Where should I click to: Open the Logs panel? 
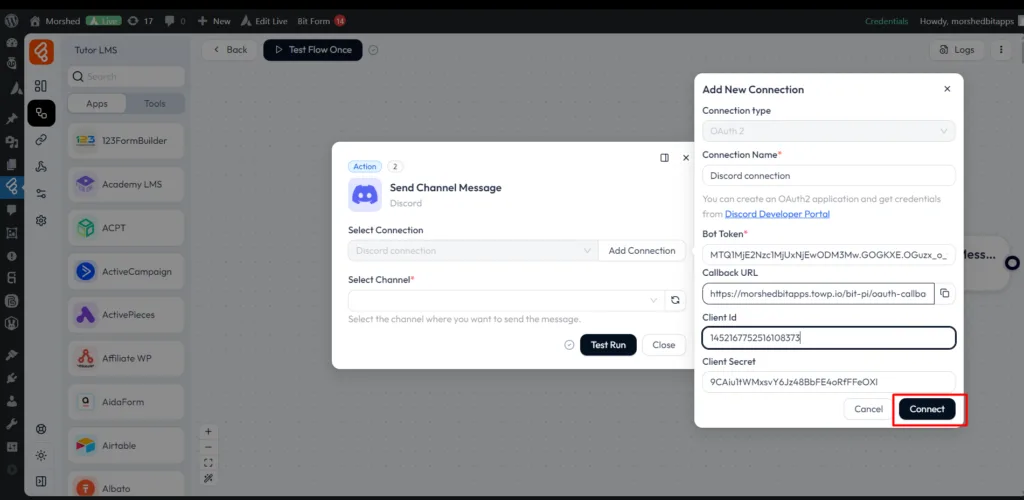[957, 50]
